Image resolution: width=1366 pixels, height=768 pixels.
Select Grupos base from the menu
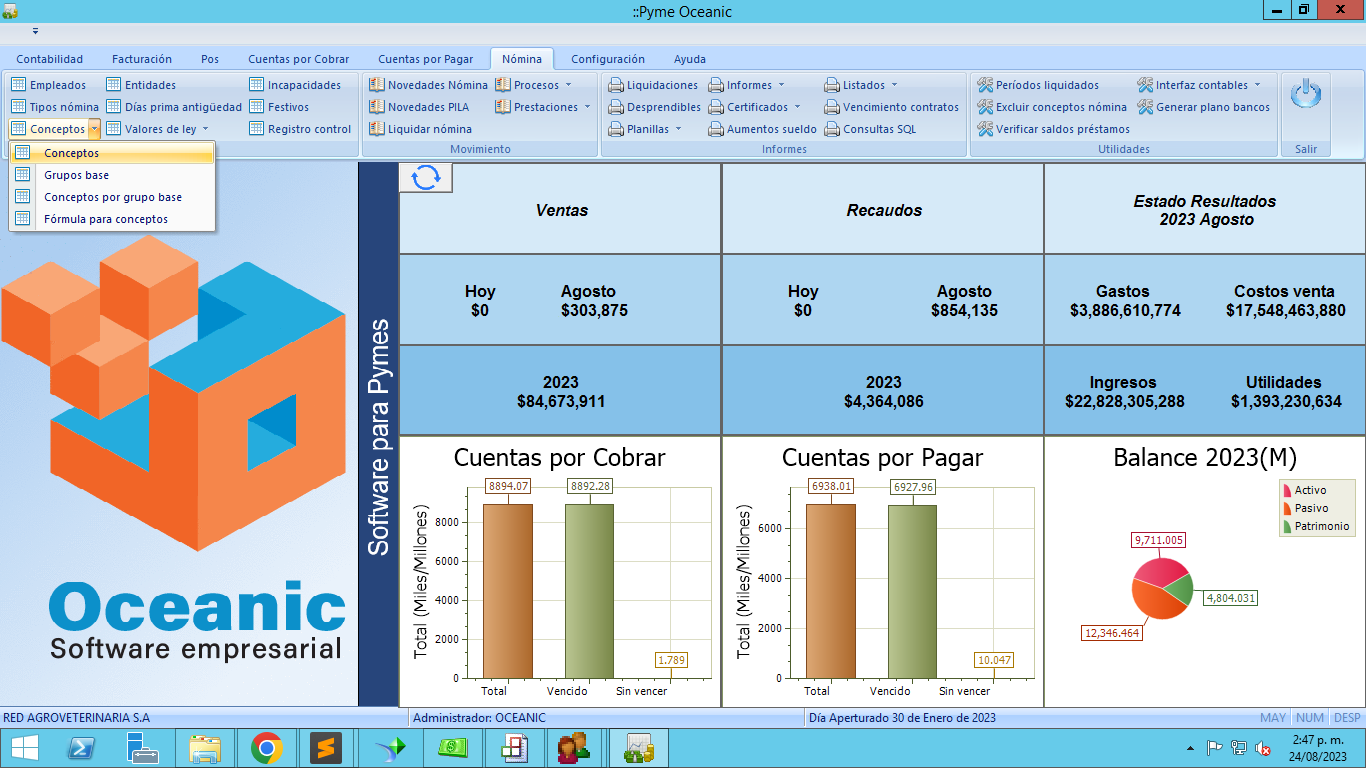[x=76, y=175]
